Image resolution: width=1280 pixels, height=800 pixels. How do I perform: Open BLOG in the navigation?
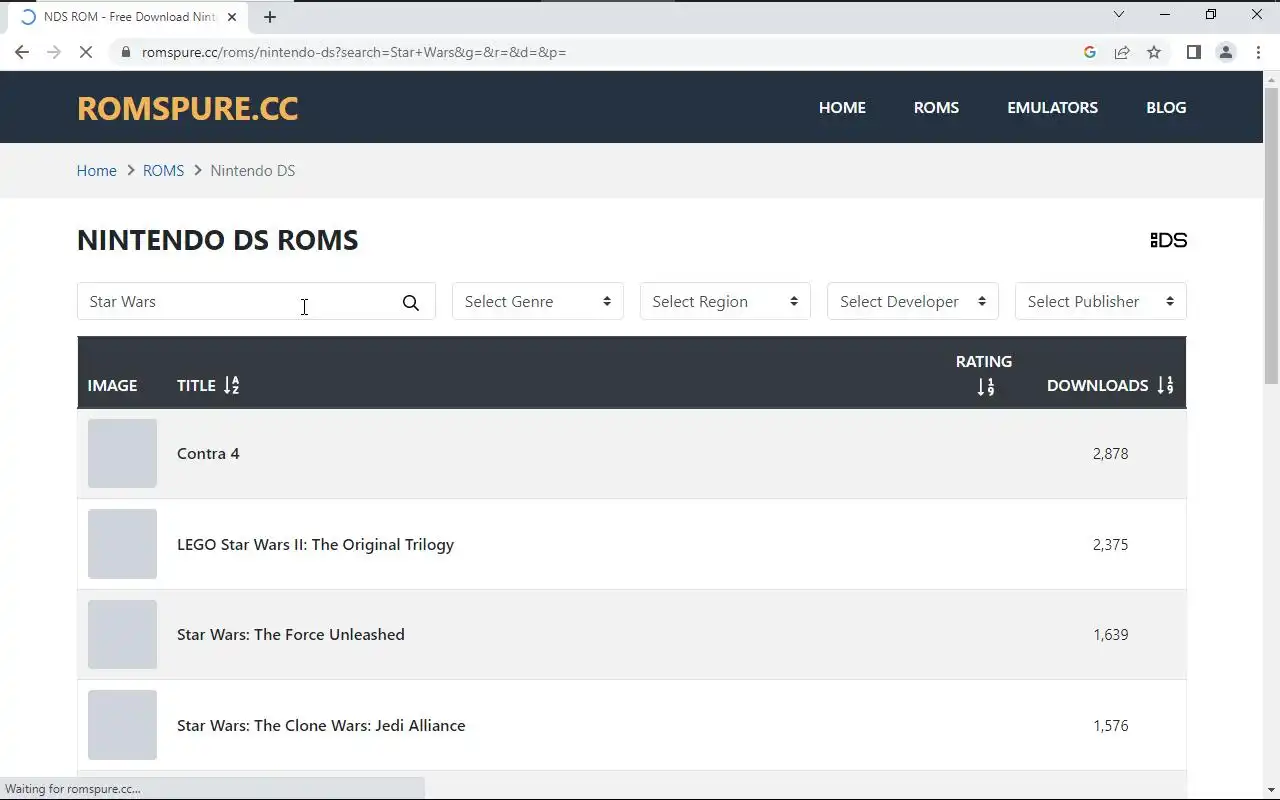point(1166,107)
